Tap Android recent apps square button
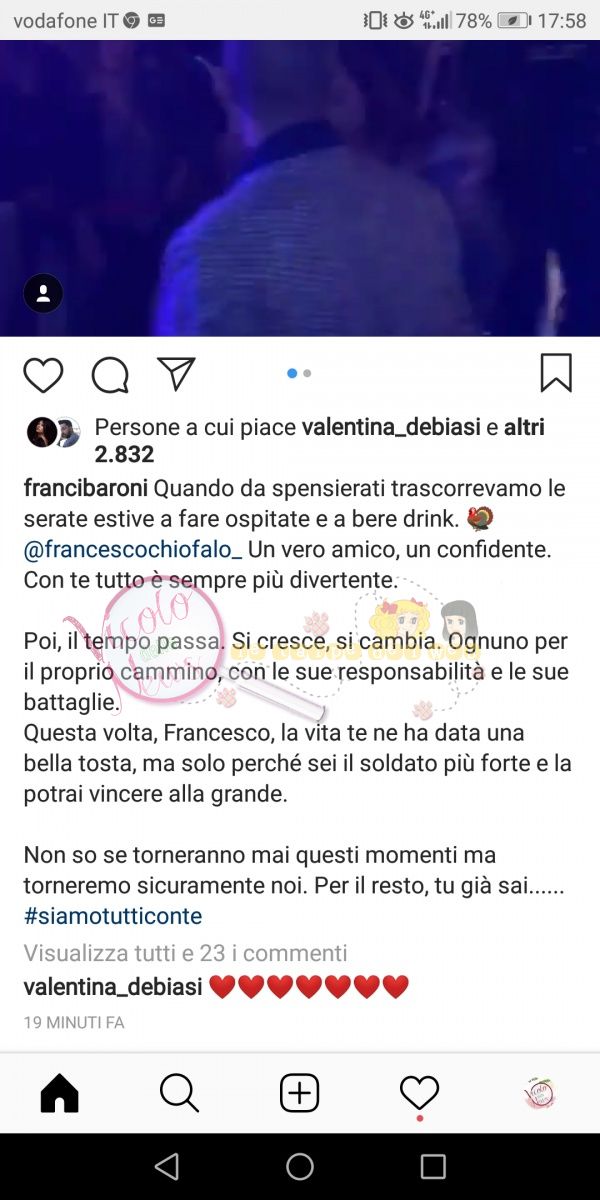This screenshot has height=1200, width=600. (x=433, y=1166)
